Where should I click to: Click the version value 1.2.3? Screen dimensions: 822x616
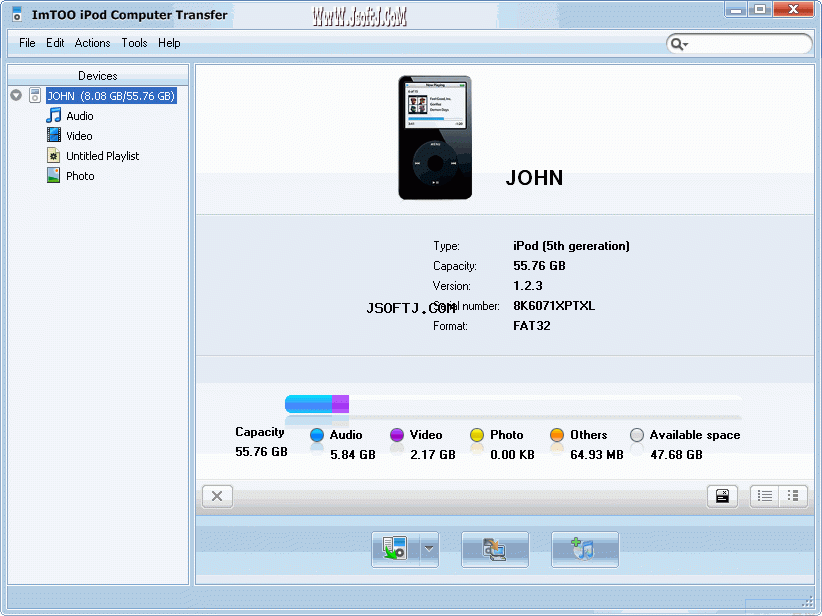(x=528, y=286)
